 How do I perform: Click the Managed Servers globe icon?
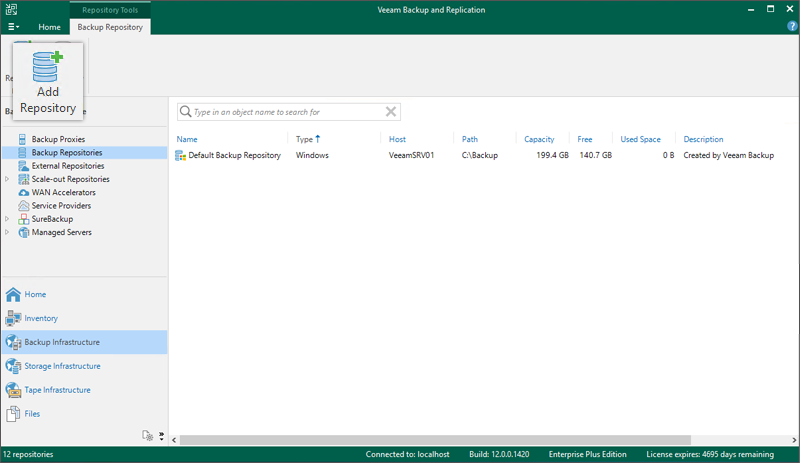pyautogui.click(x=23, y=232)
